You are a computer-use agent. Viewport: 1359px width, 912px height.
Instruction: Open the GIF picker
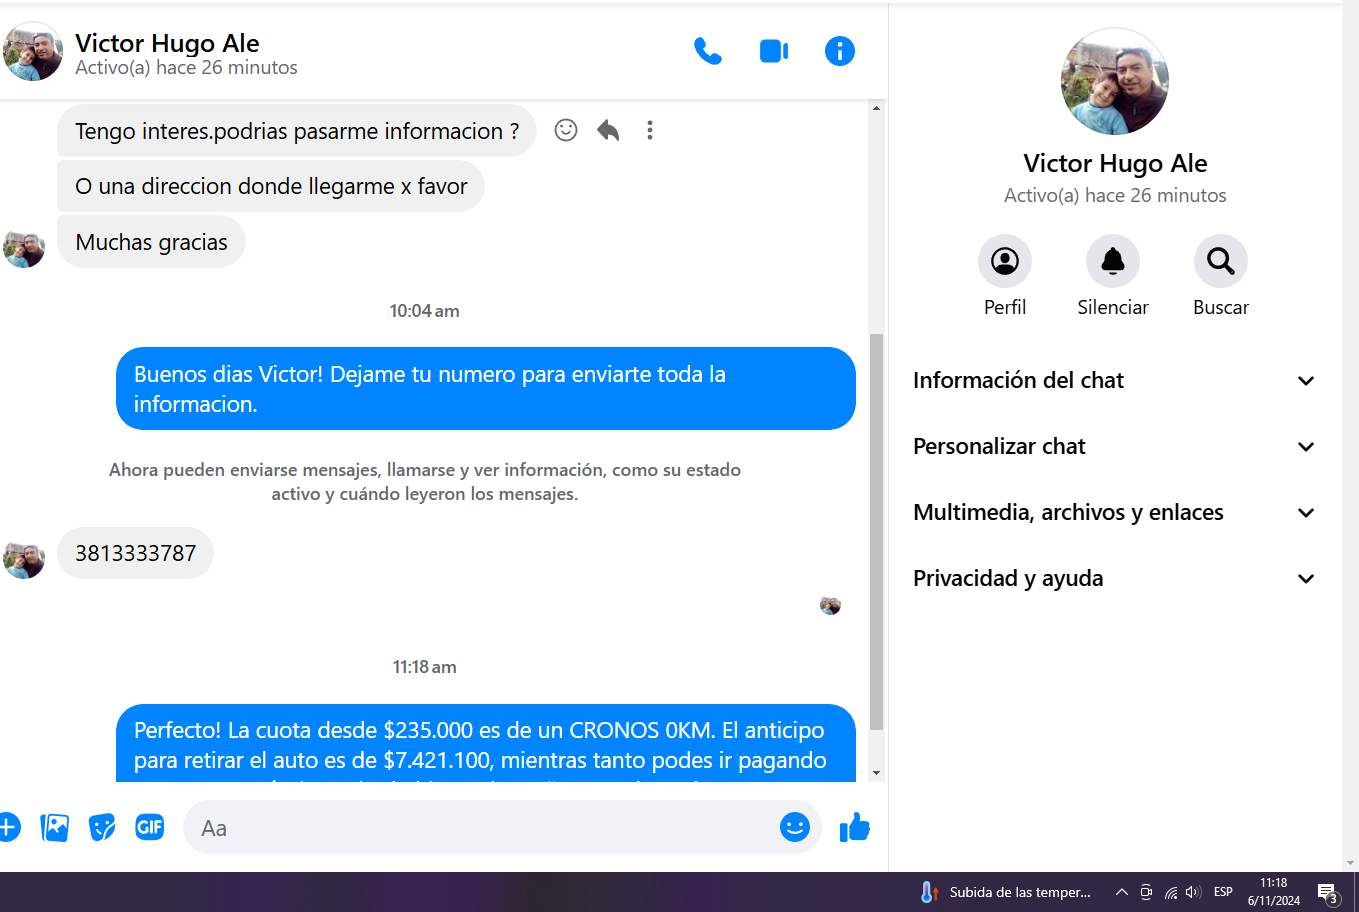[x=150, y=827]
